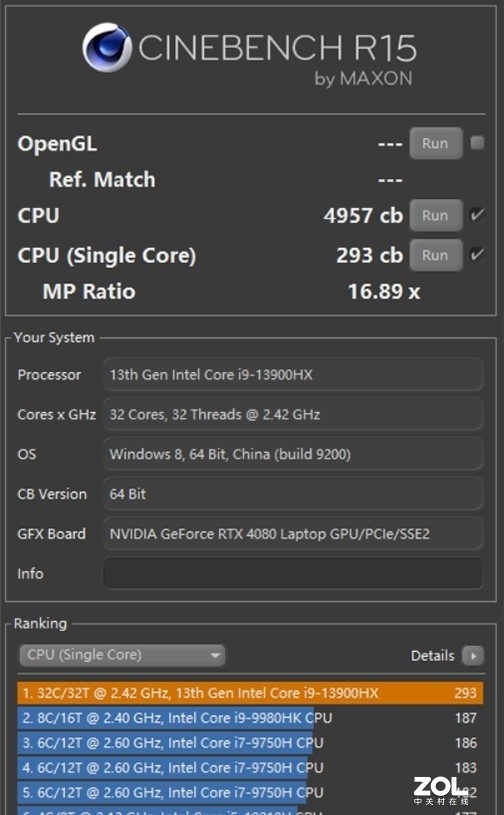Screen dimensions: 504x815
Task: Click the empty Info input field
Action: 293,573
